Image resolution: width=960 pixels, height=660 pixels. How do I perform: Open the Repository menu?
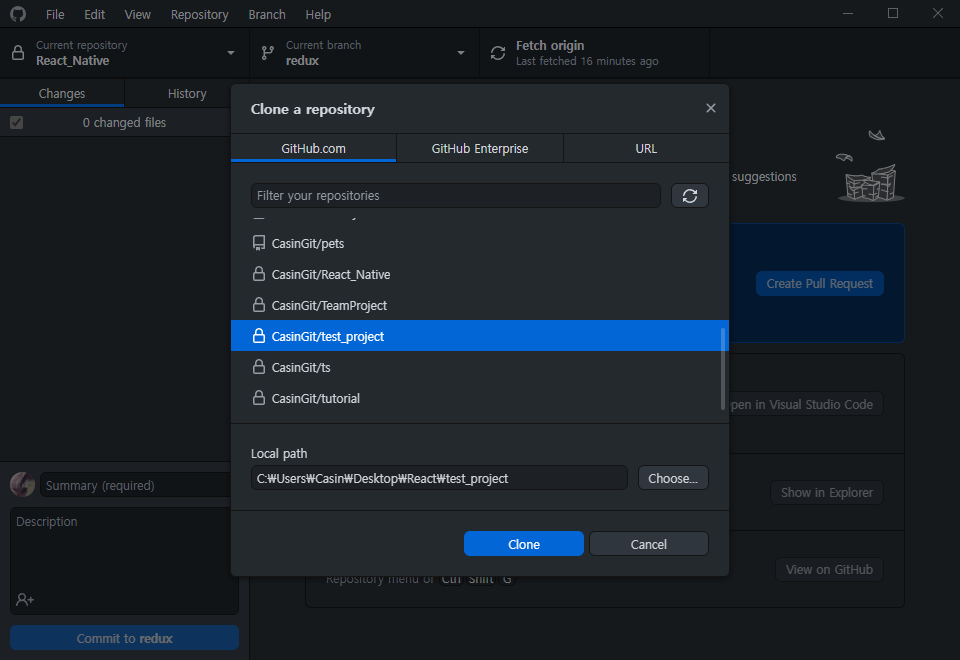(199, 14)
